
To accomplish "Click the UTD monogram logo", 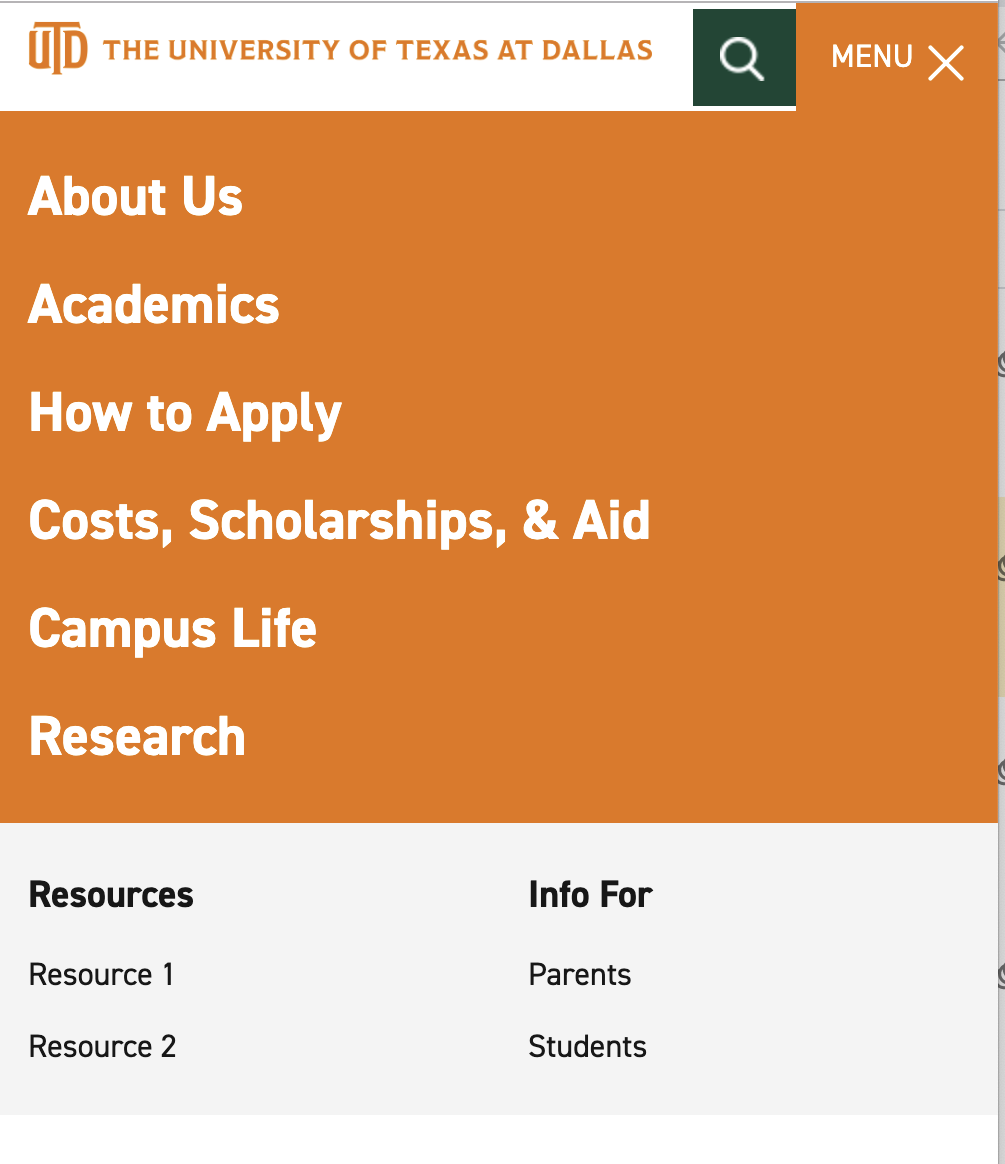I will (58, 49).
